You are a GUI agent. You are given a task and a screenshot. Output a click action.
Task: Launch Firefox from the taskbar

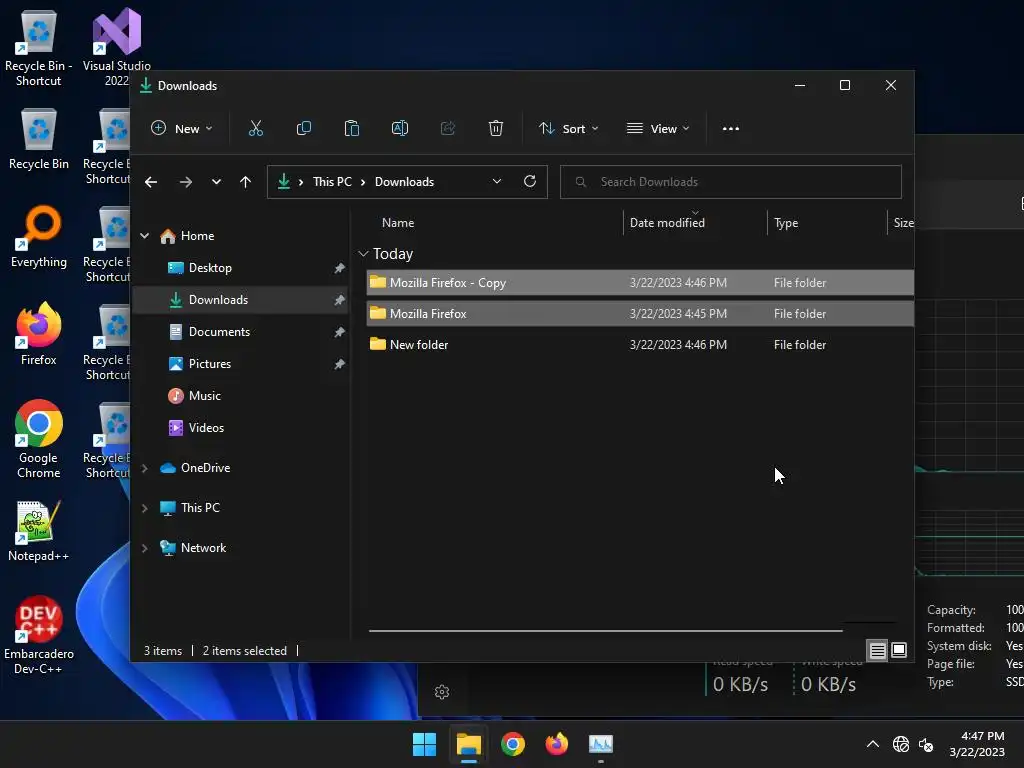tap(556, 744)
